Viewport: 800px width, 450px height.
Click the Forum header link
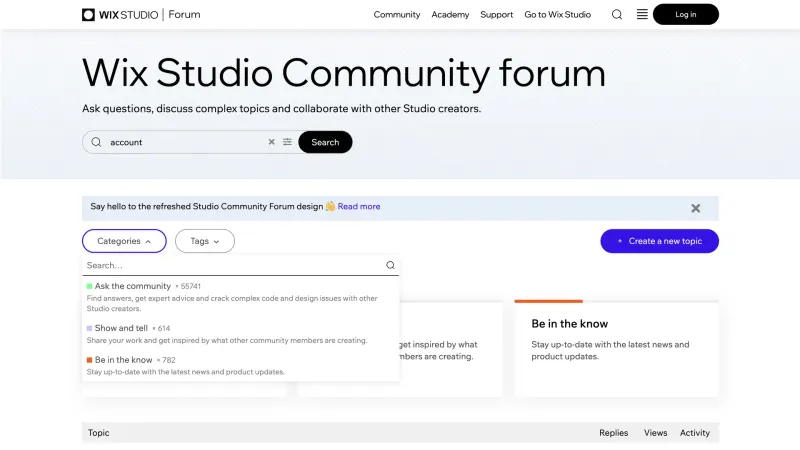tap(184, 14)
